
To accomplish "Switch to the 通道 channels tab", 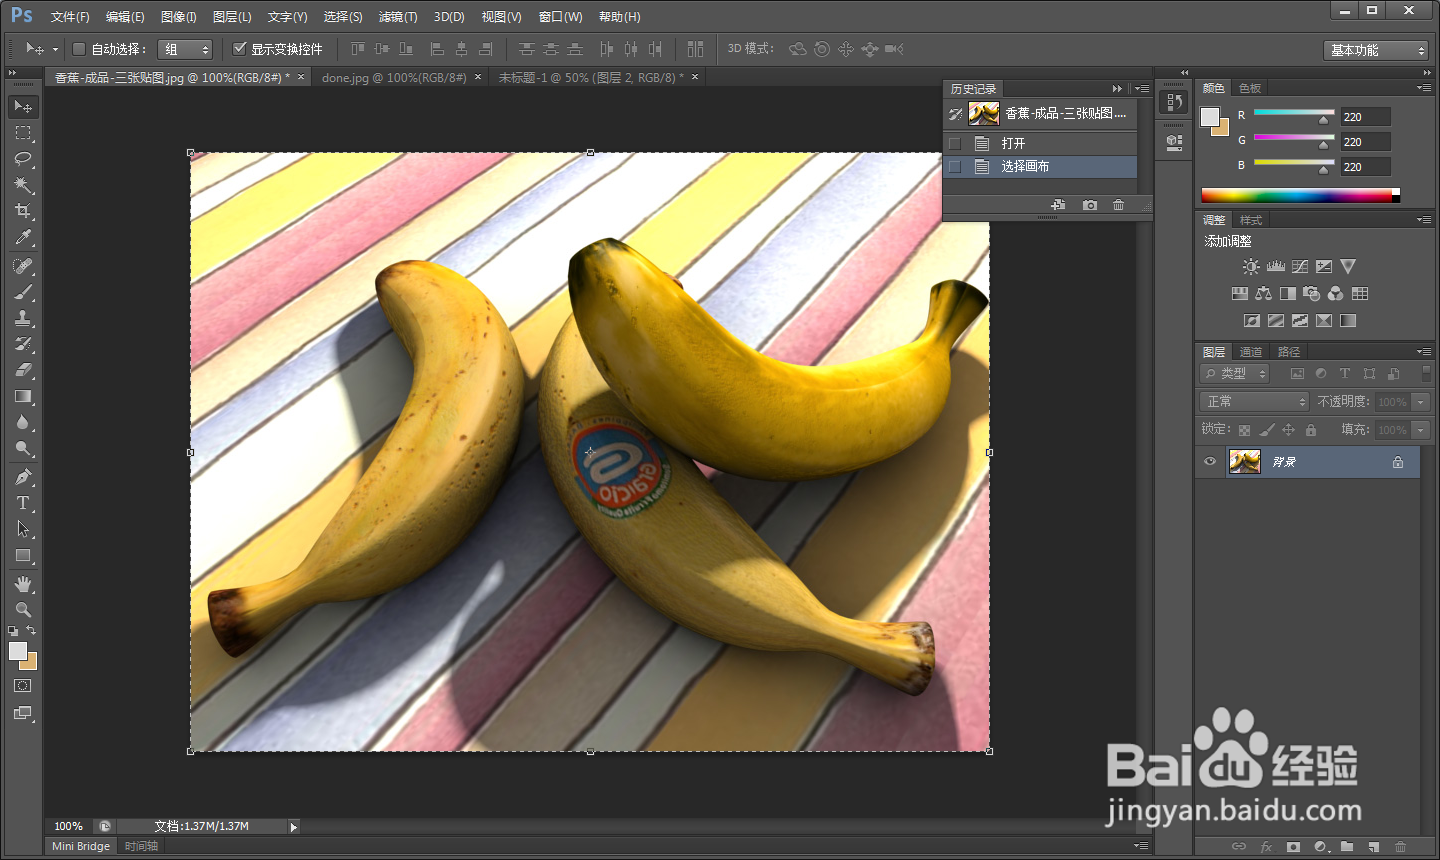I will (1251, 352).
